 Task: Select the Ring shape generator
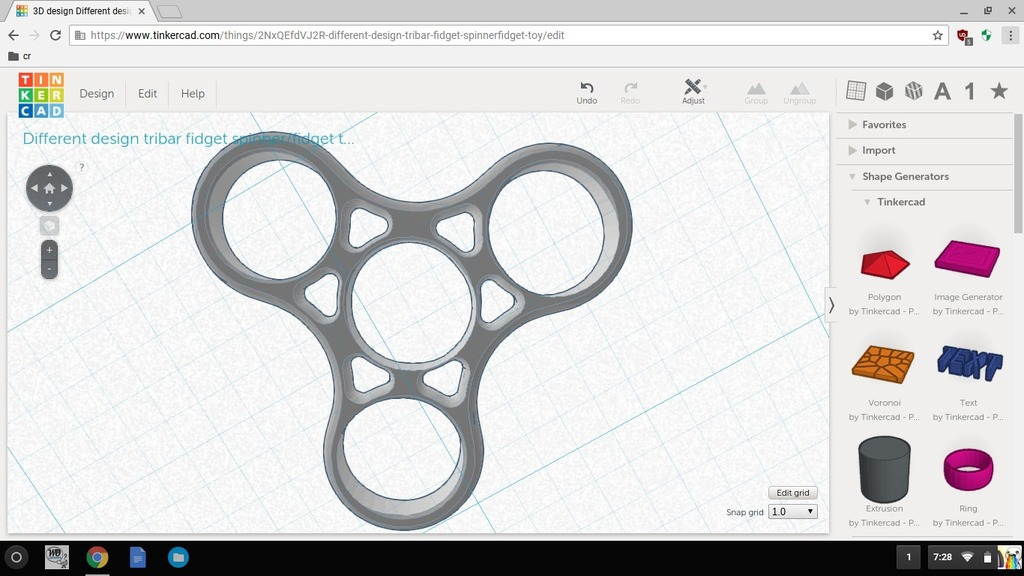[967, 468]
